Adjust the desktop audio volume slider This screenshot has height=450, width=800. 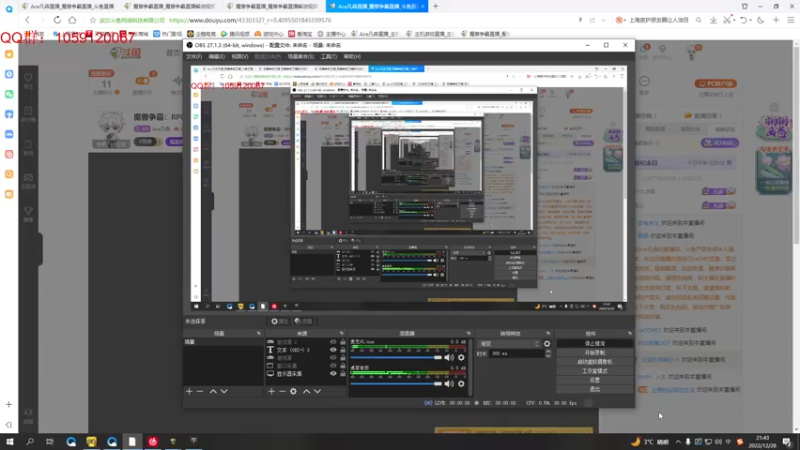click(x=396, y=384)
